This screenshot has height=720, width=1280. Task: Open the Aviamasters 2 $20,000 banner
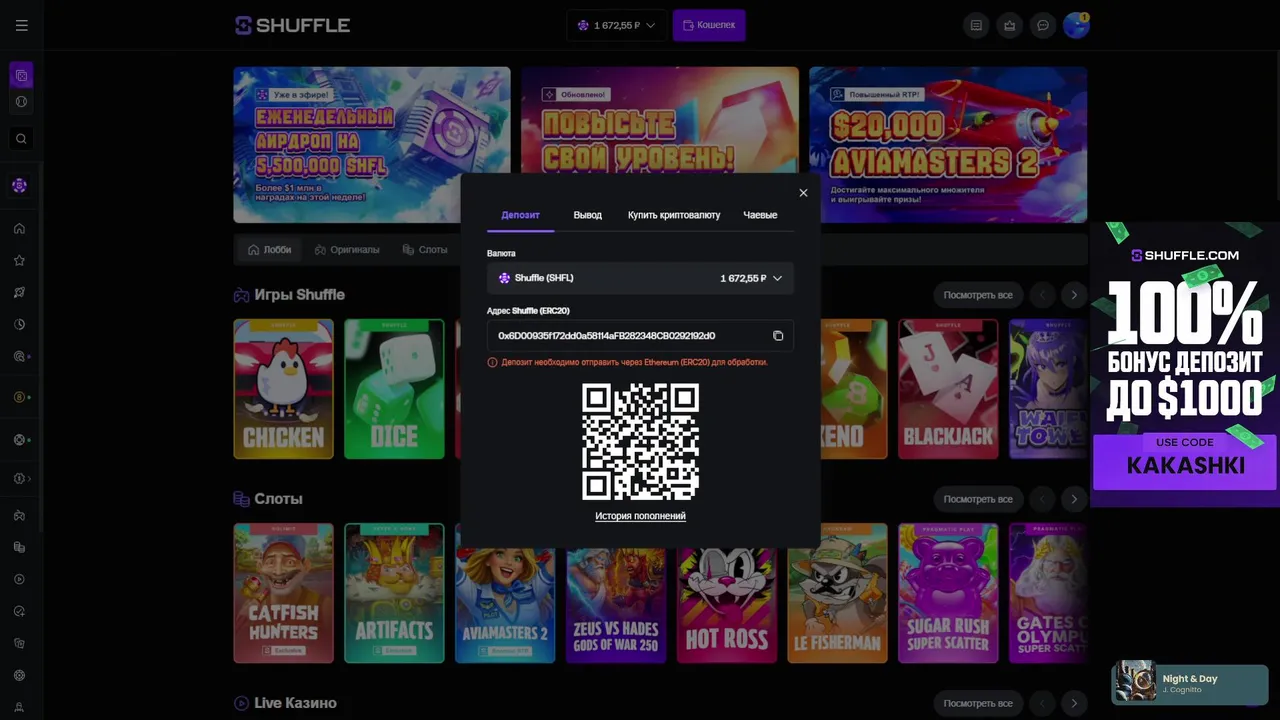click(x=948, y=145)
